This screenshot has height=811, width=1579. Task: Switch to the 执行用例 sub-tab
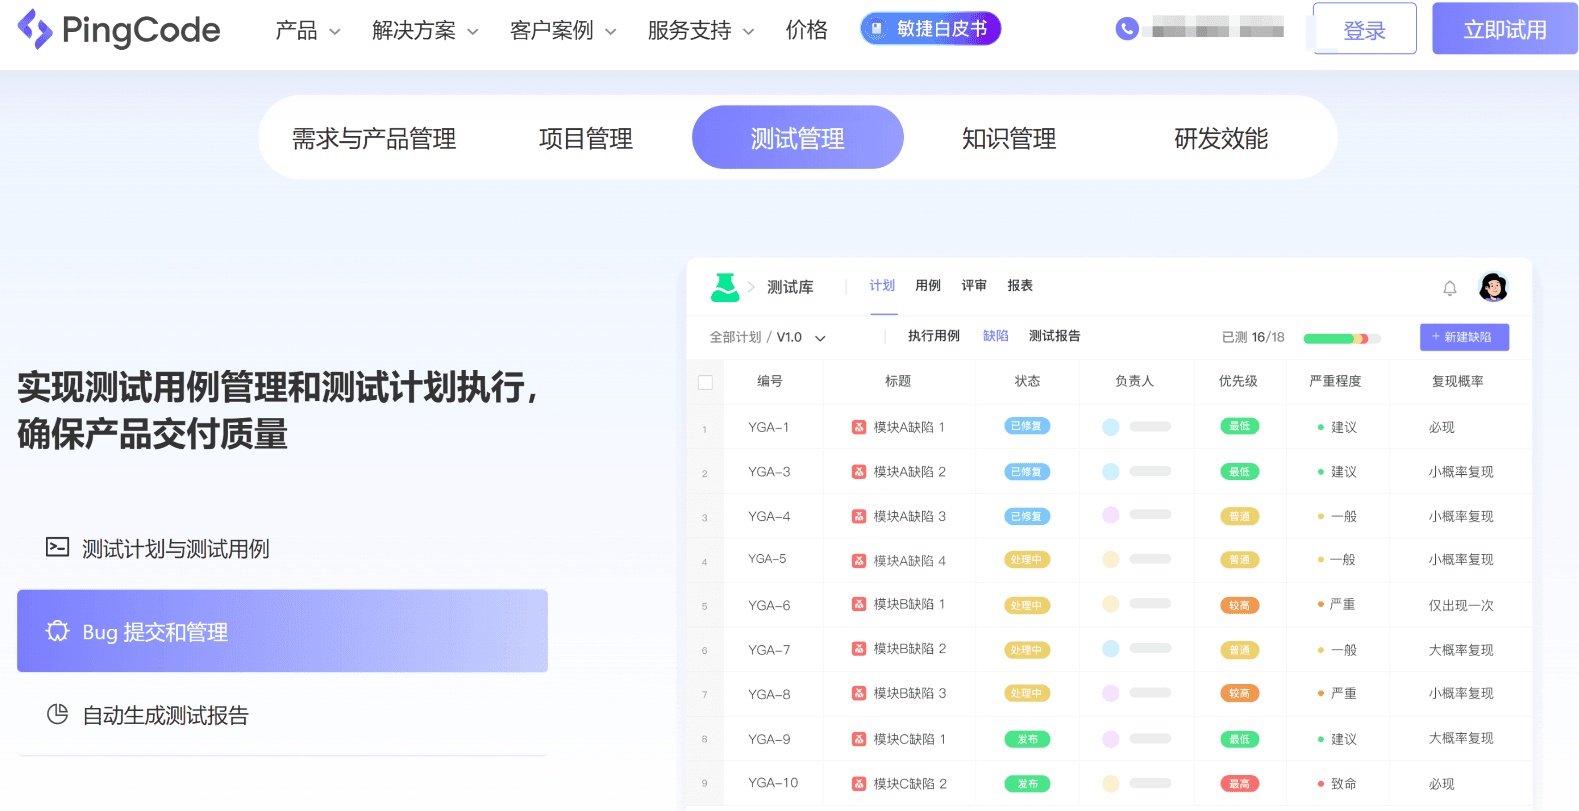[x=934, y=336]
